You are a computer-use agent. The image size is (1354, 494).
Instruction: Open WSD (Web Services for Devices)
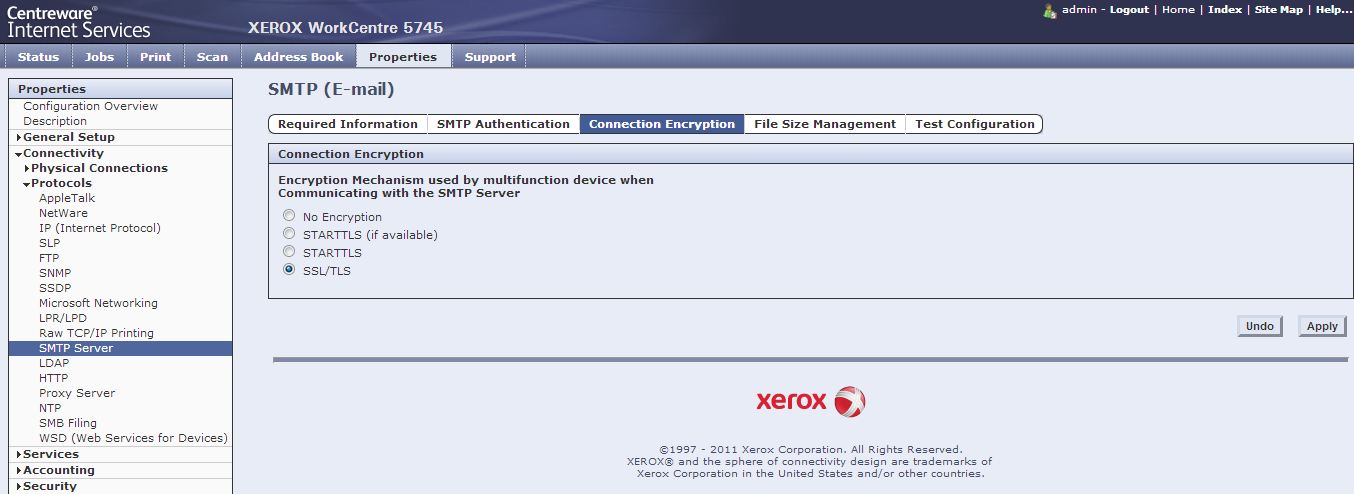pyautogui.click(x=133, y=438)
